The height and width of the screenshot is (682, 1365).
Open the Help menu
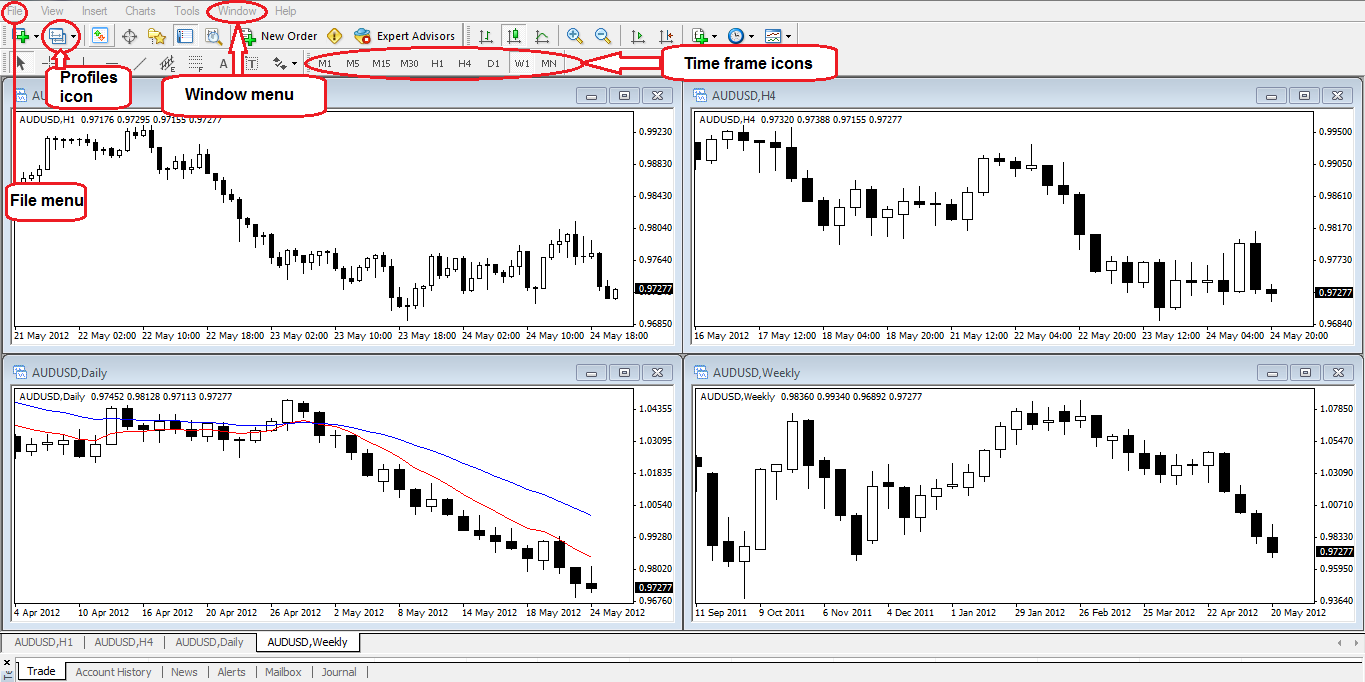[x=285, y=11]
